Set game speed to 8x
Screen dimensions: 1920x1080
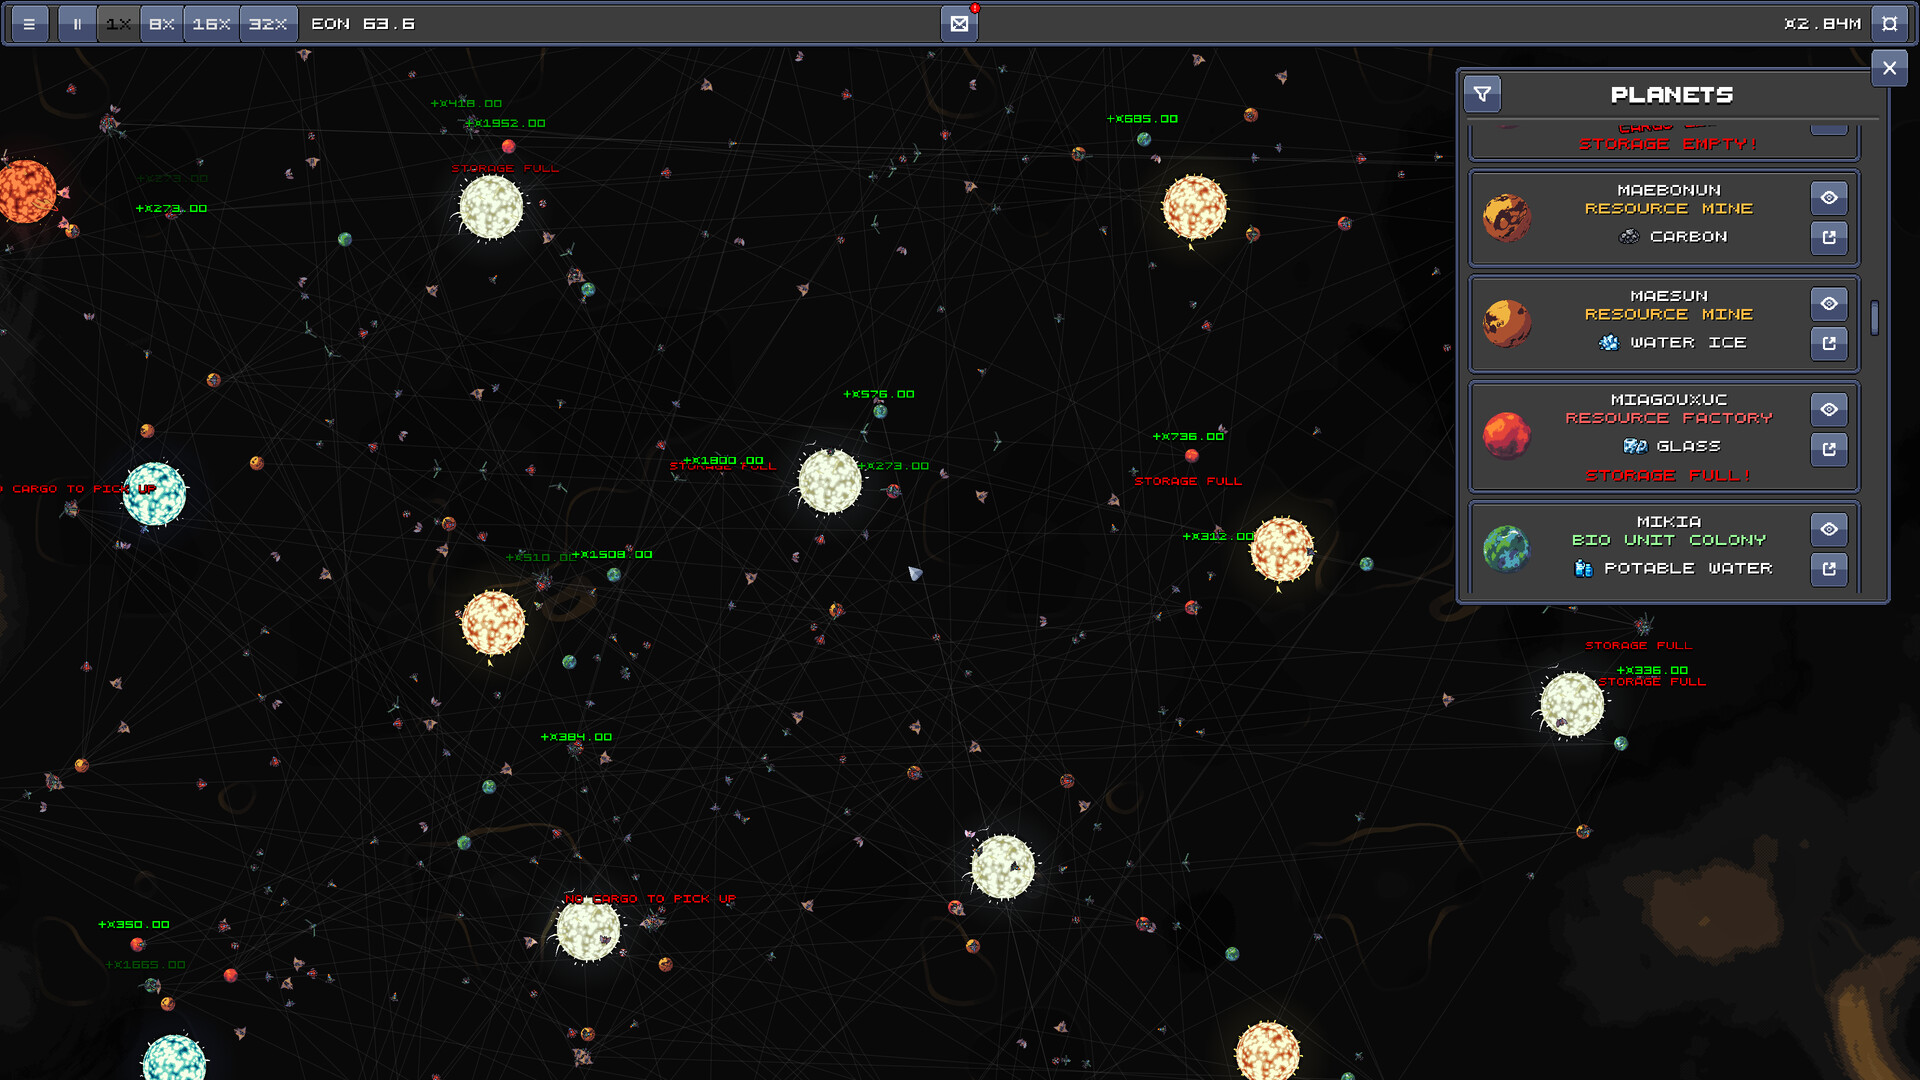tap(160, 23)
